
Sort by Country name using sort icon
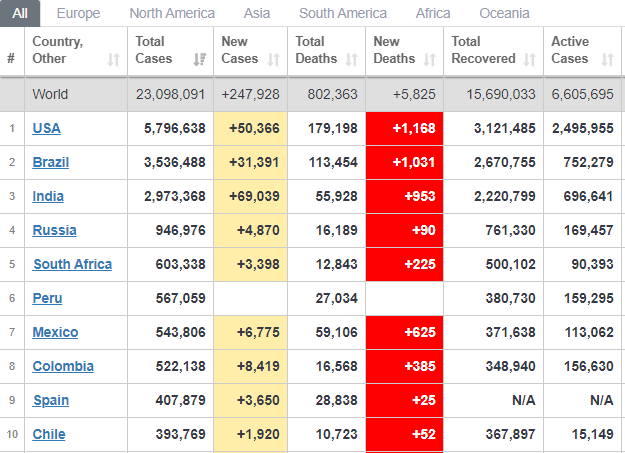tap(113, 60)
